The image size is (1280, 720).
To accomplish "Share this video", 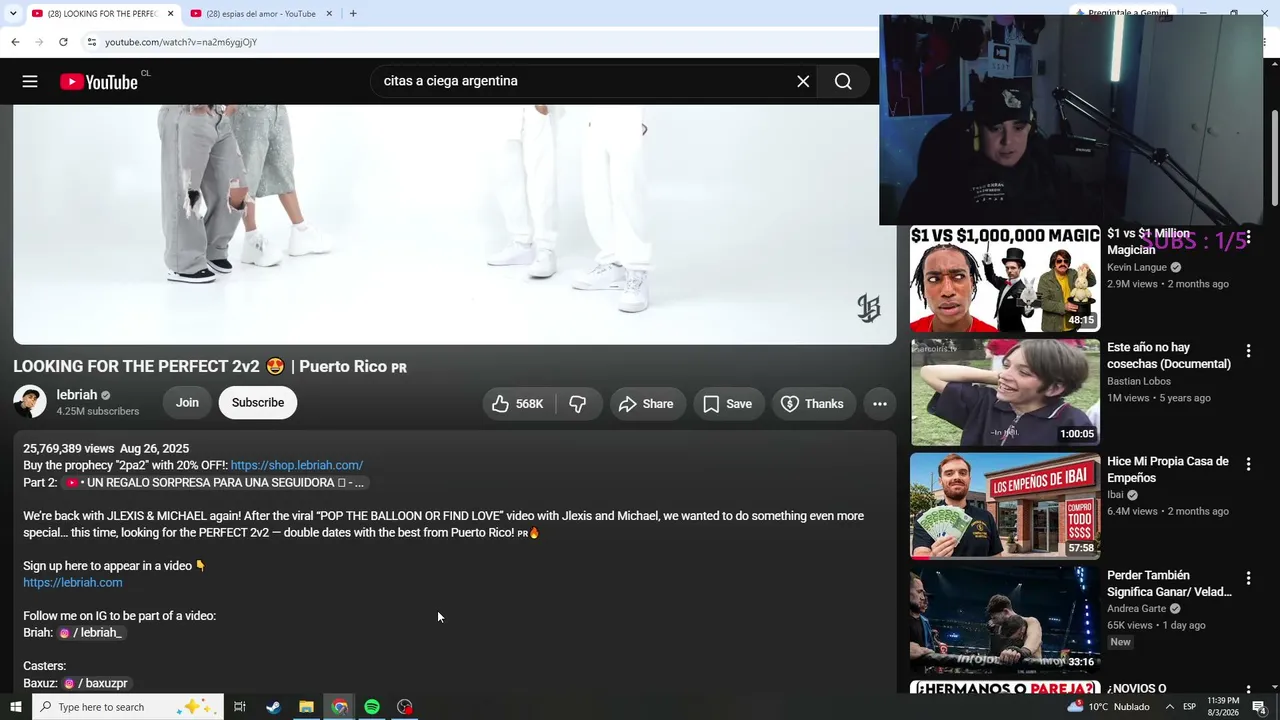I will pyautogui.click(x=647, y=404).
